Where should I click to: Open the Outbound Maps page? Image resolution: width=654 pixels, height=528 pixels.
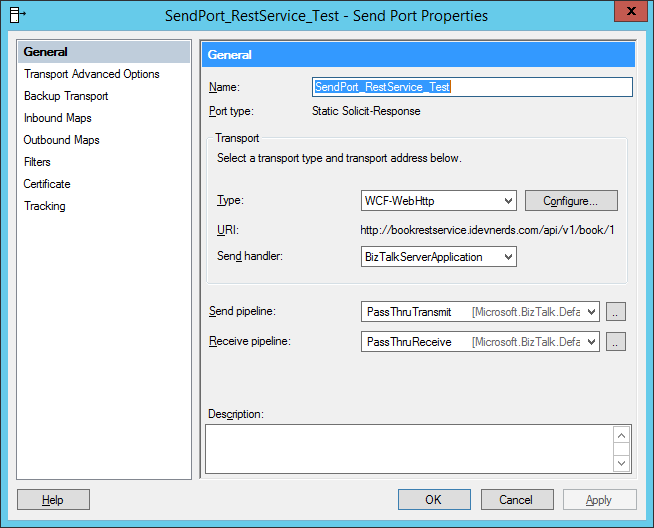pos(61,140)
